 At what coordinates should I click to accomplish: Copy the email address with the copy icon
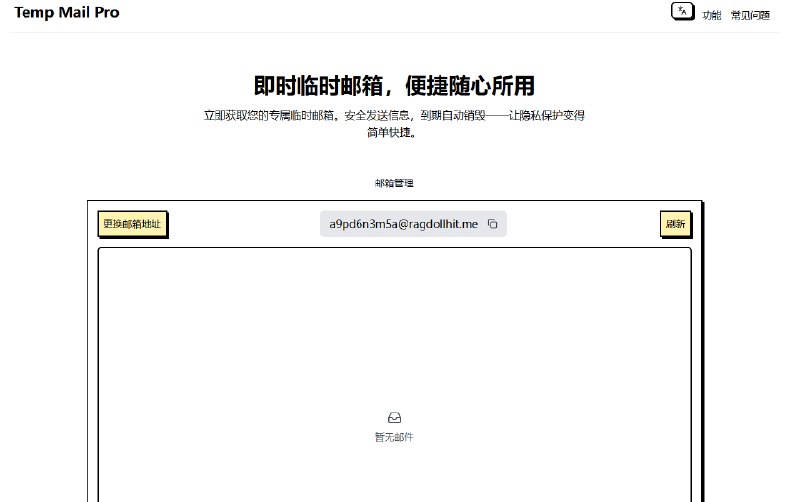point(492,224)
